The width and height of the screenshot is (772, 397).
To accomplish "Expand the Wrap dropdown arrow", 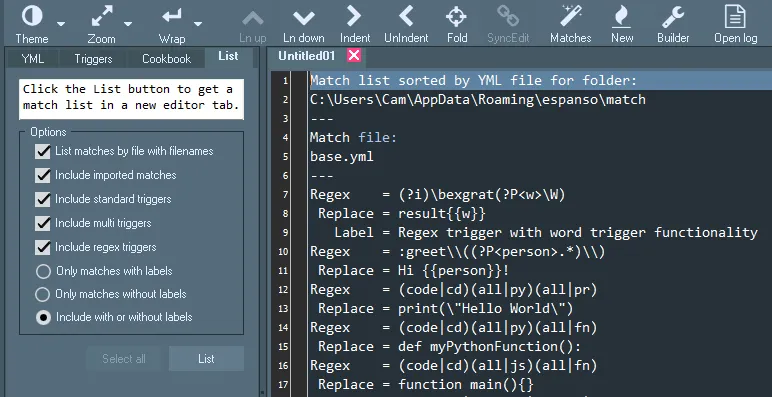I will 198,24.
